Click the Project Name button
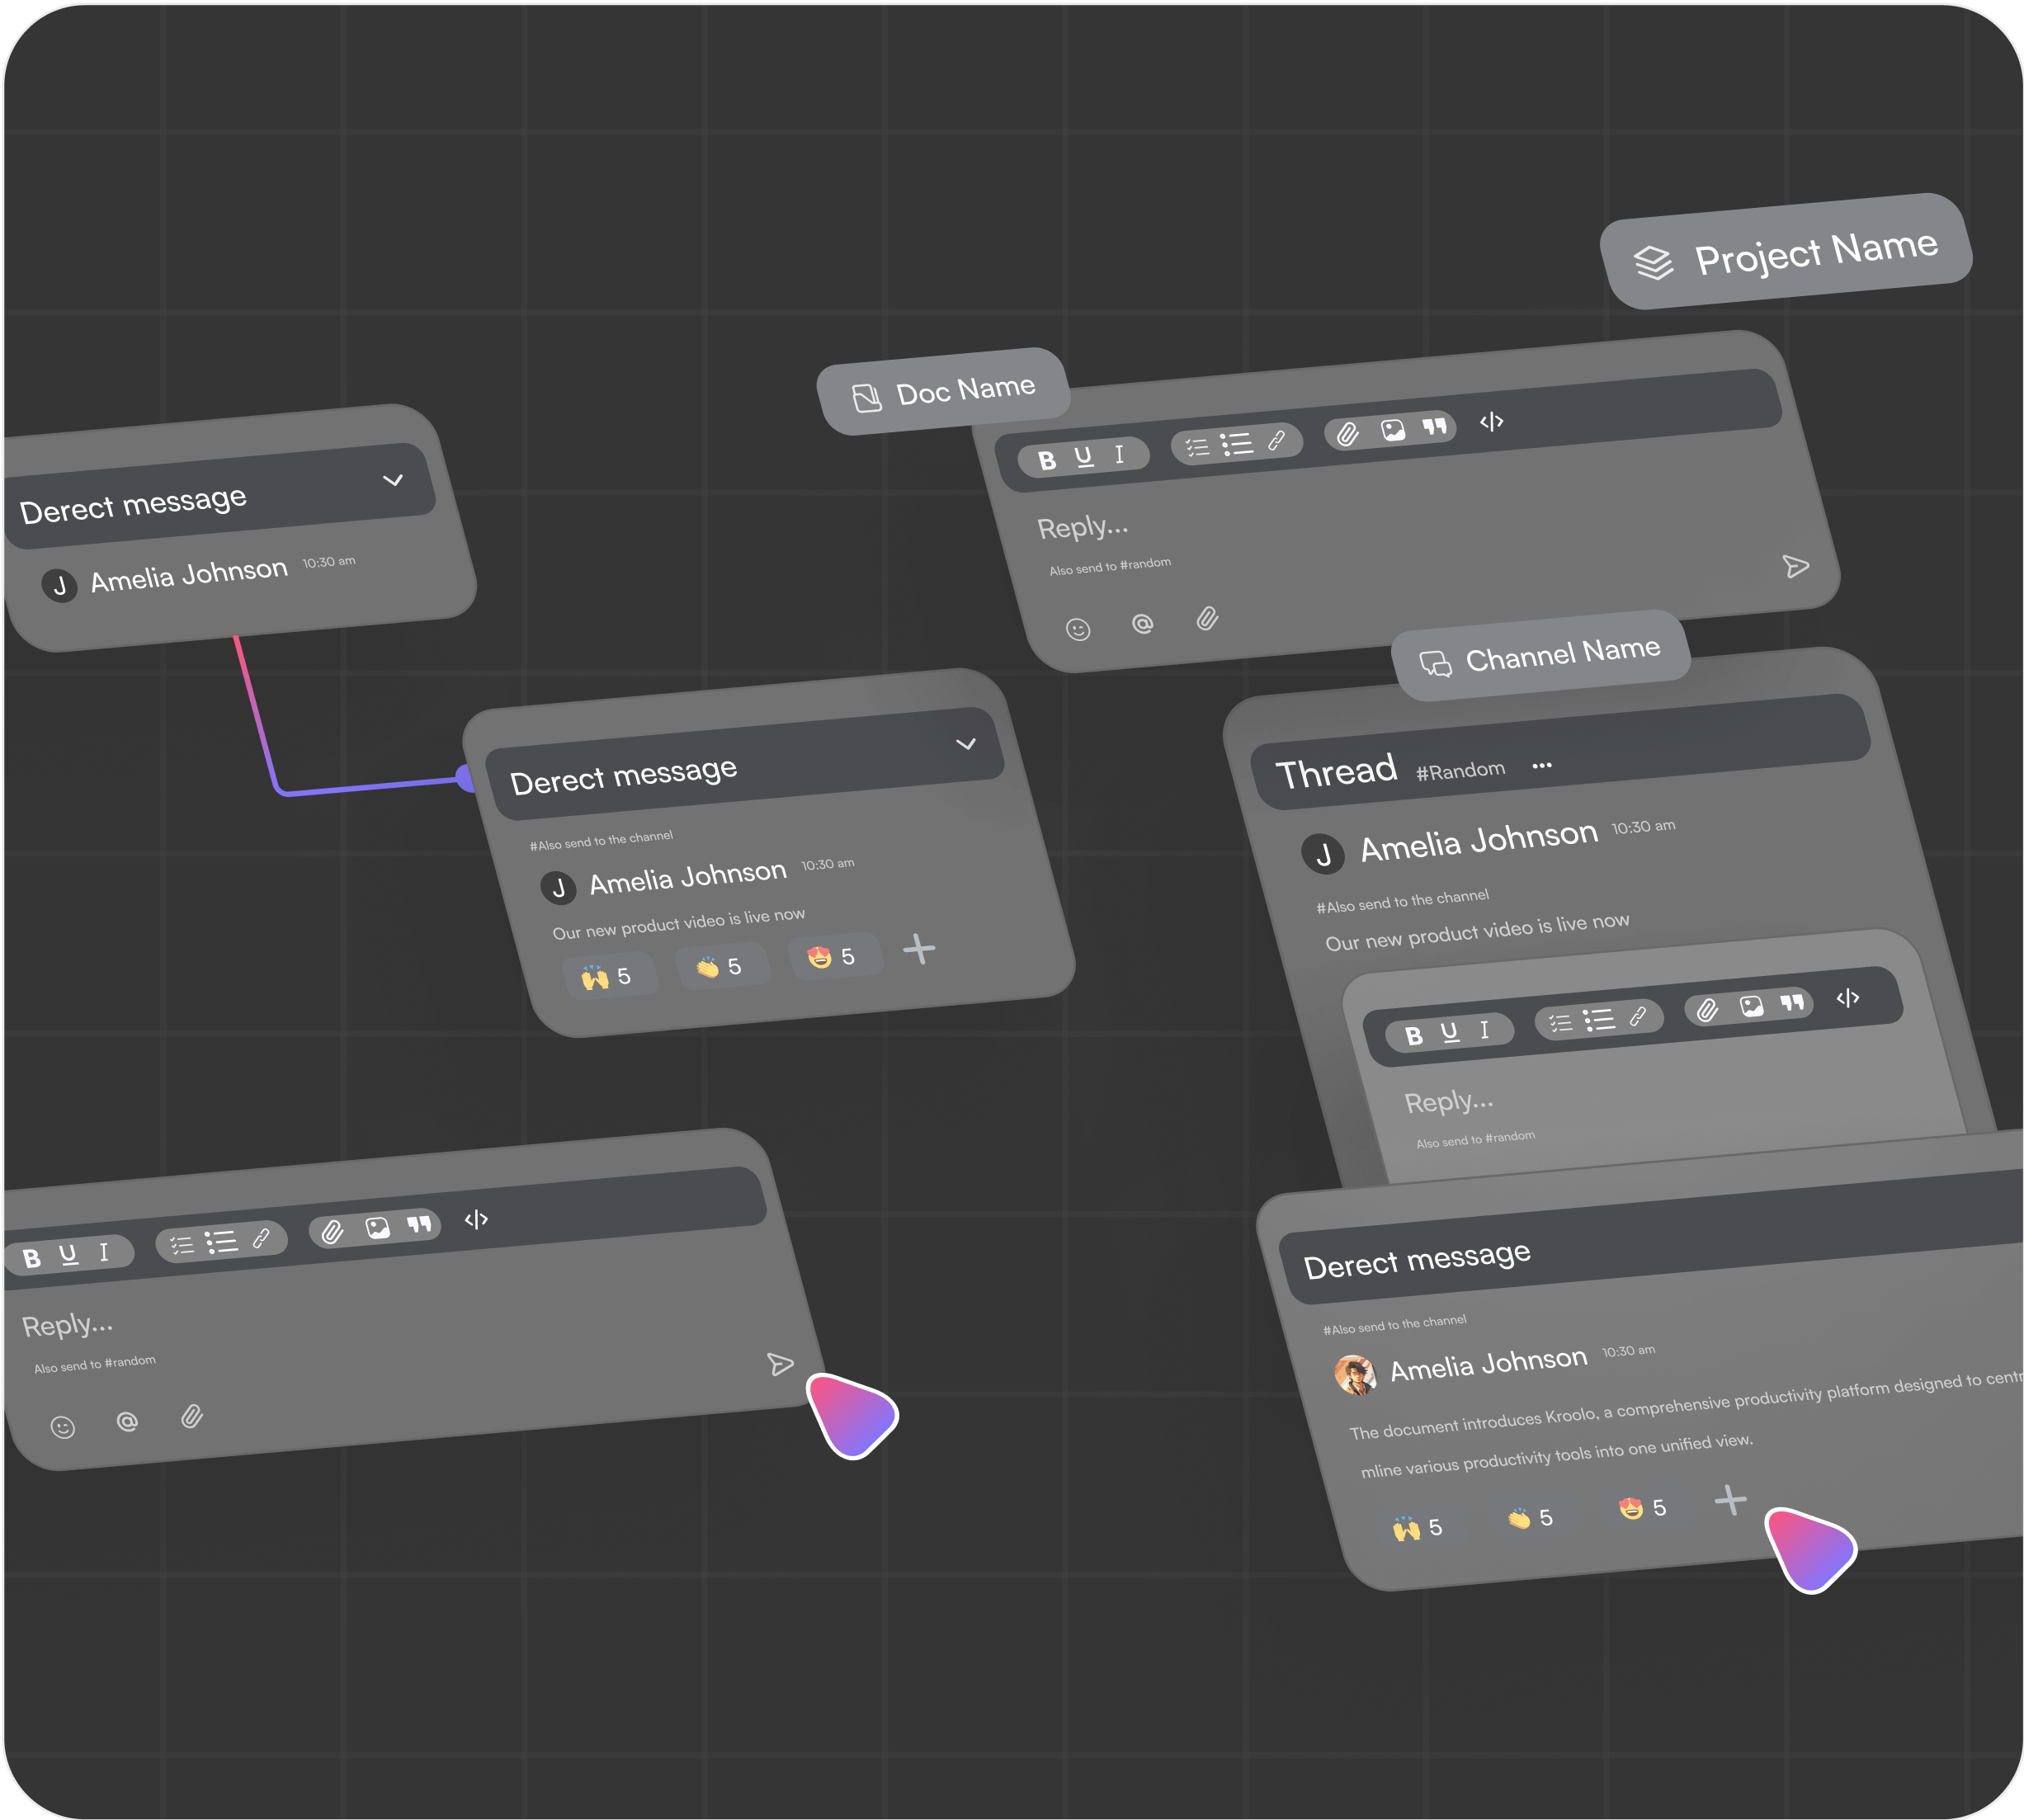 pyautogui.click(x=1786, y=253)
